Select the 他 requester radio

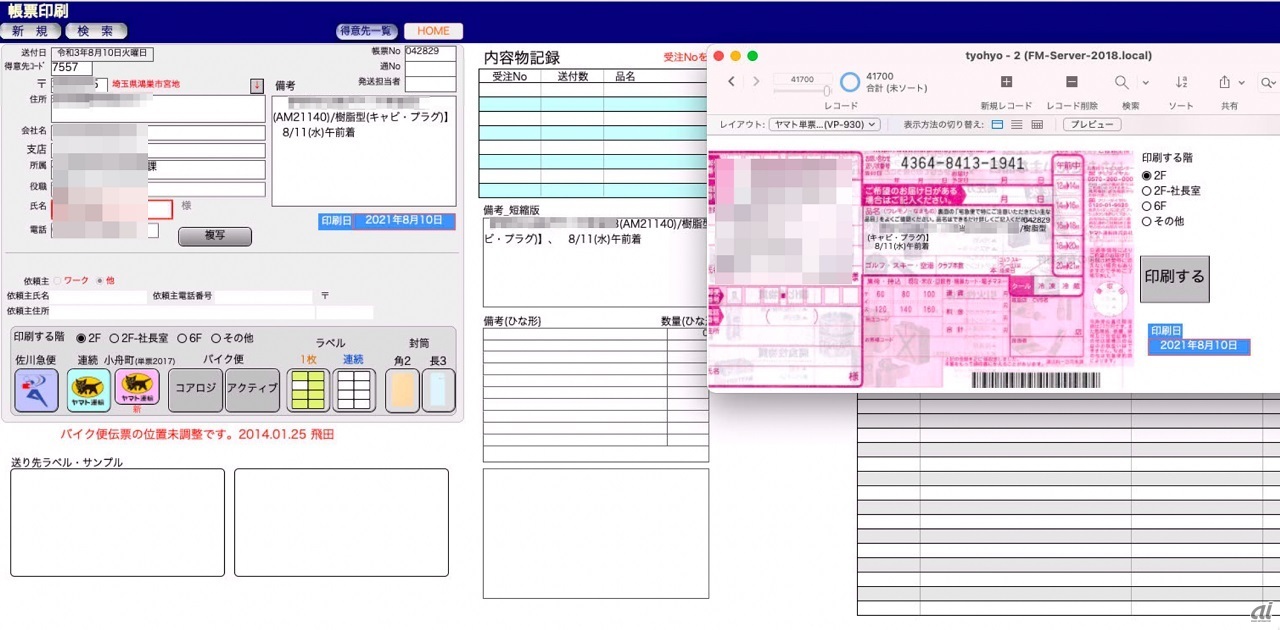pyautogui.click(x=98, y=281)
